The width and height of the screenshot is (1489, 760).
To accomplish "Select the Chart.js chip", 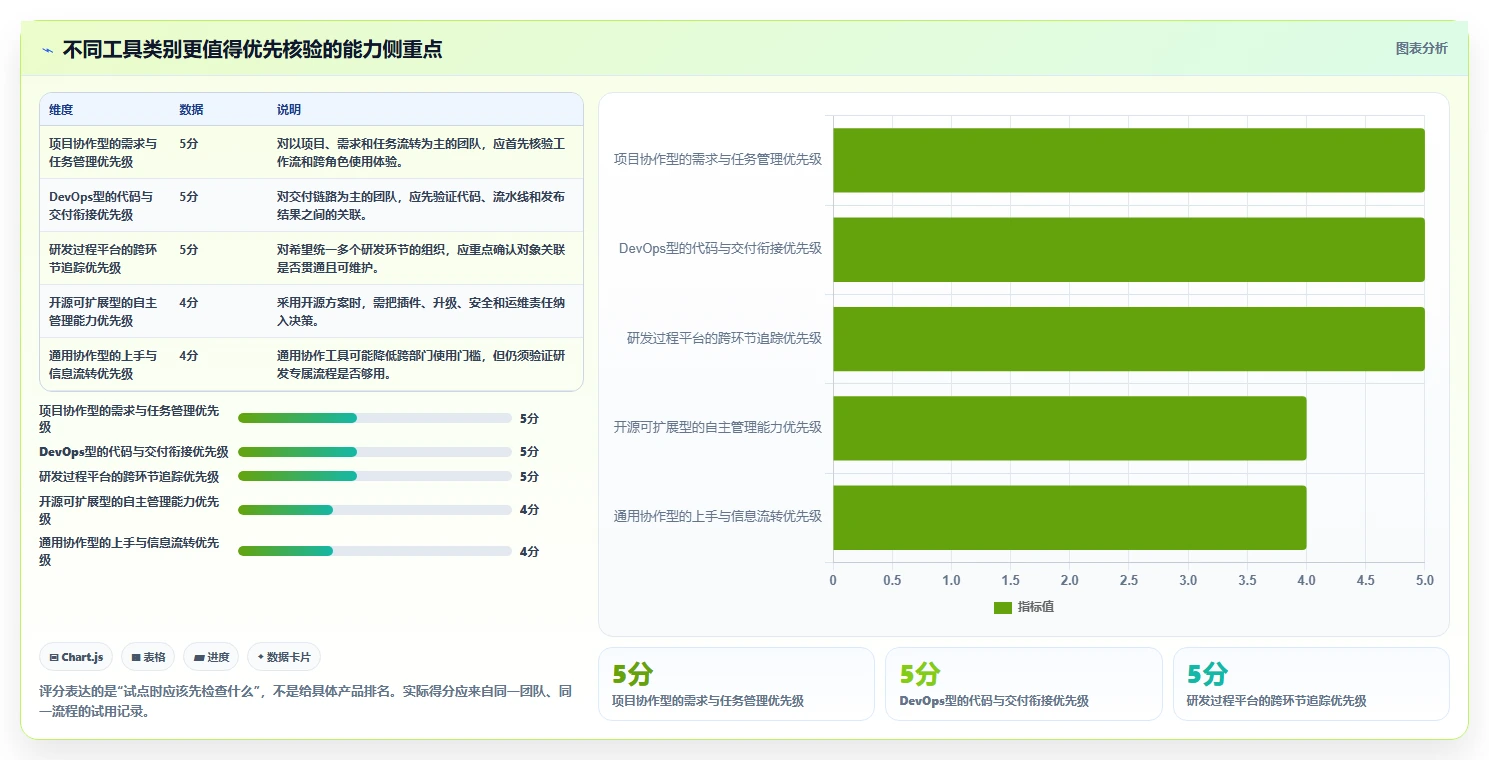I will (77, 657).
